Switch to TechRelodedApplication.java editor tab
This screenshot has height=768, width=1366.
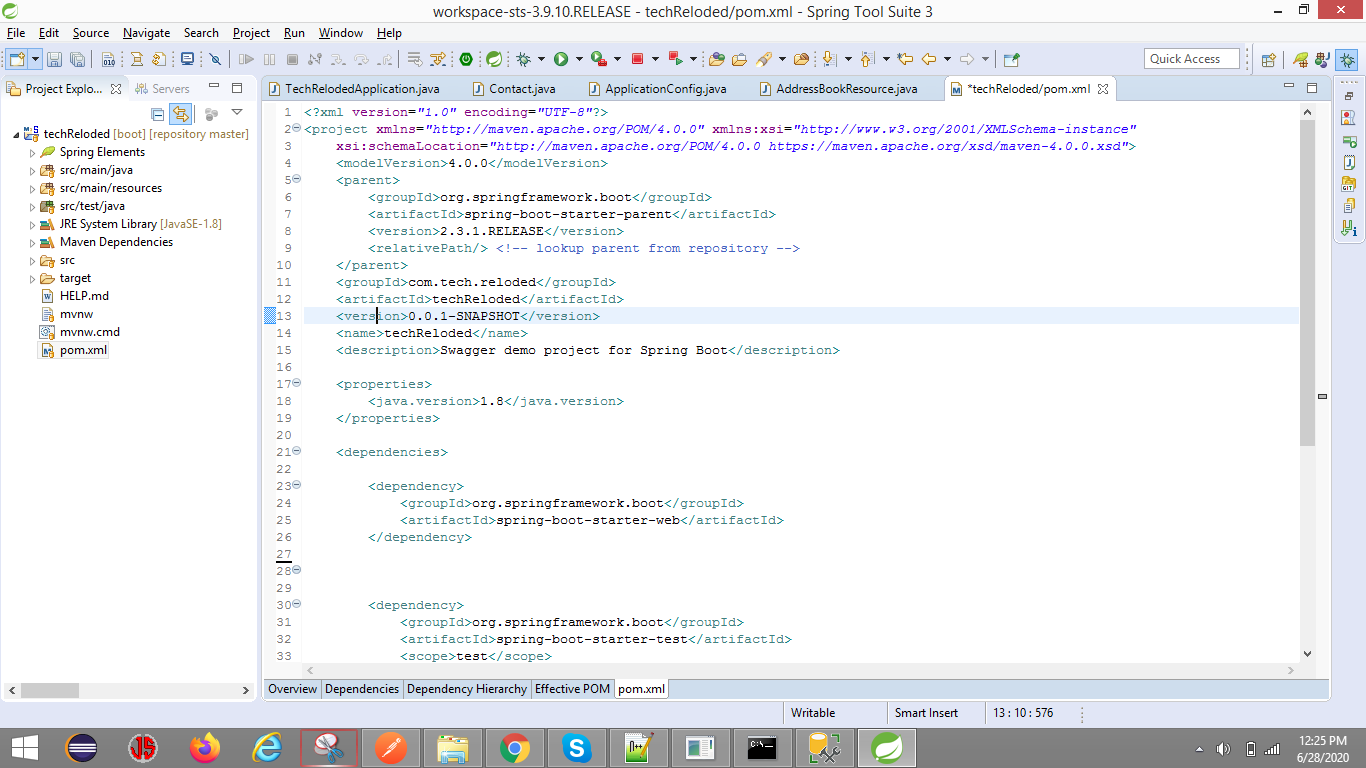354,89
